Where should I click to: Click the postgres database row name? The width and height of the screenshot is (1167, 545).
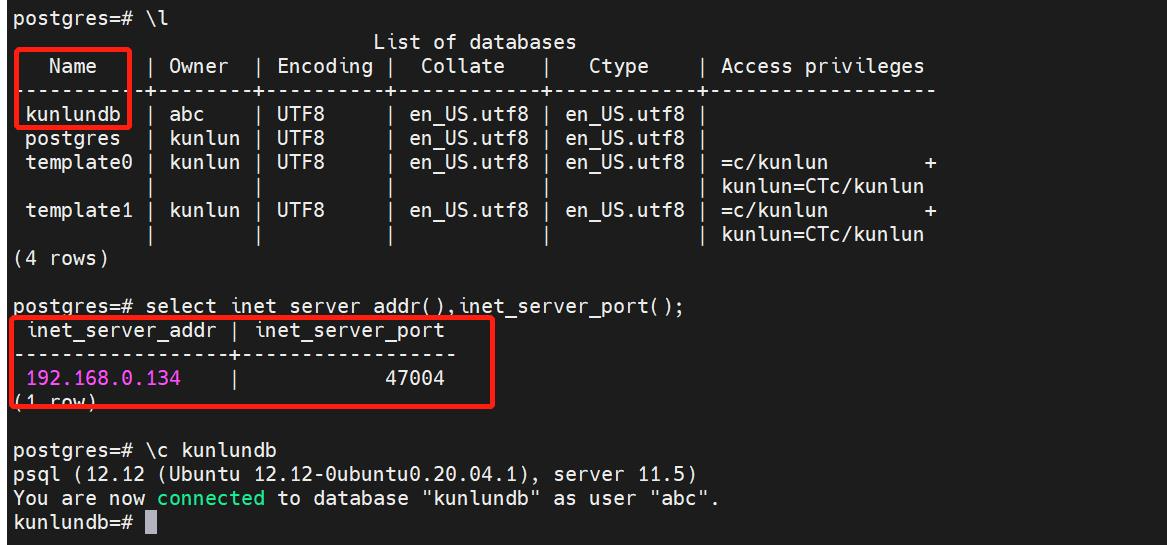(73, 138)
